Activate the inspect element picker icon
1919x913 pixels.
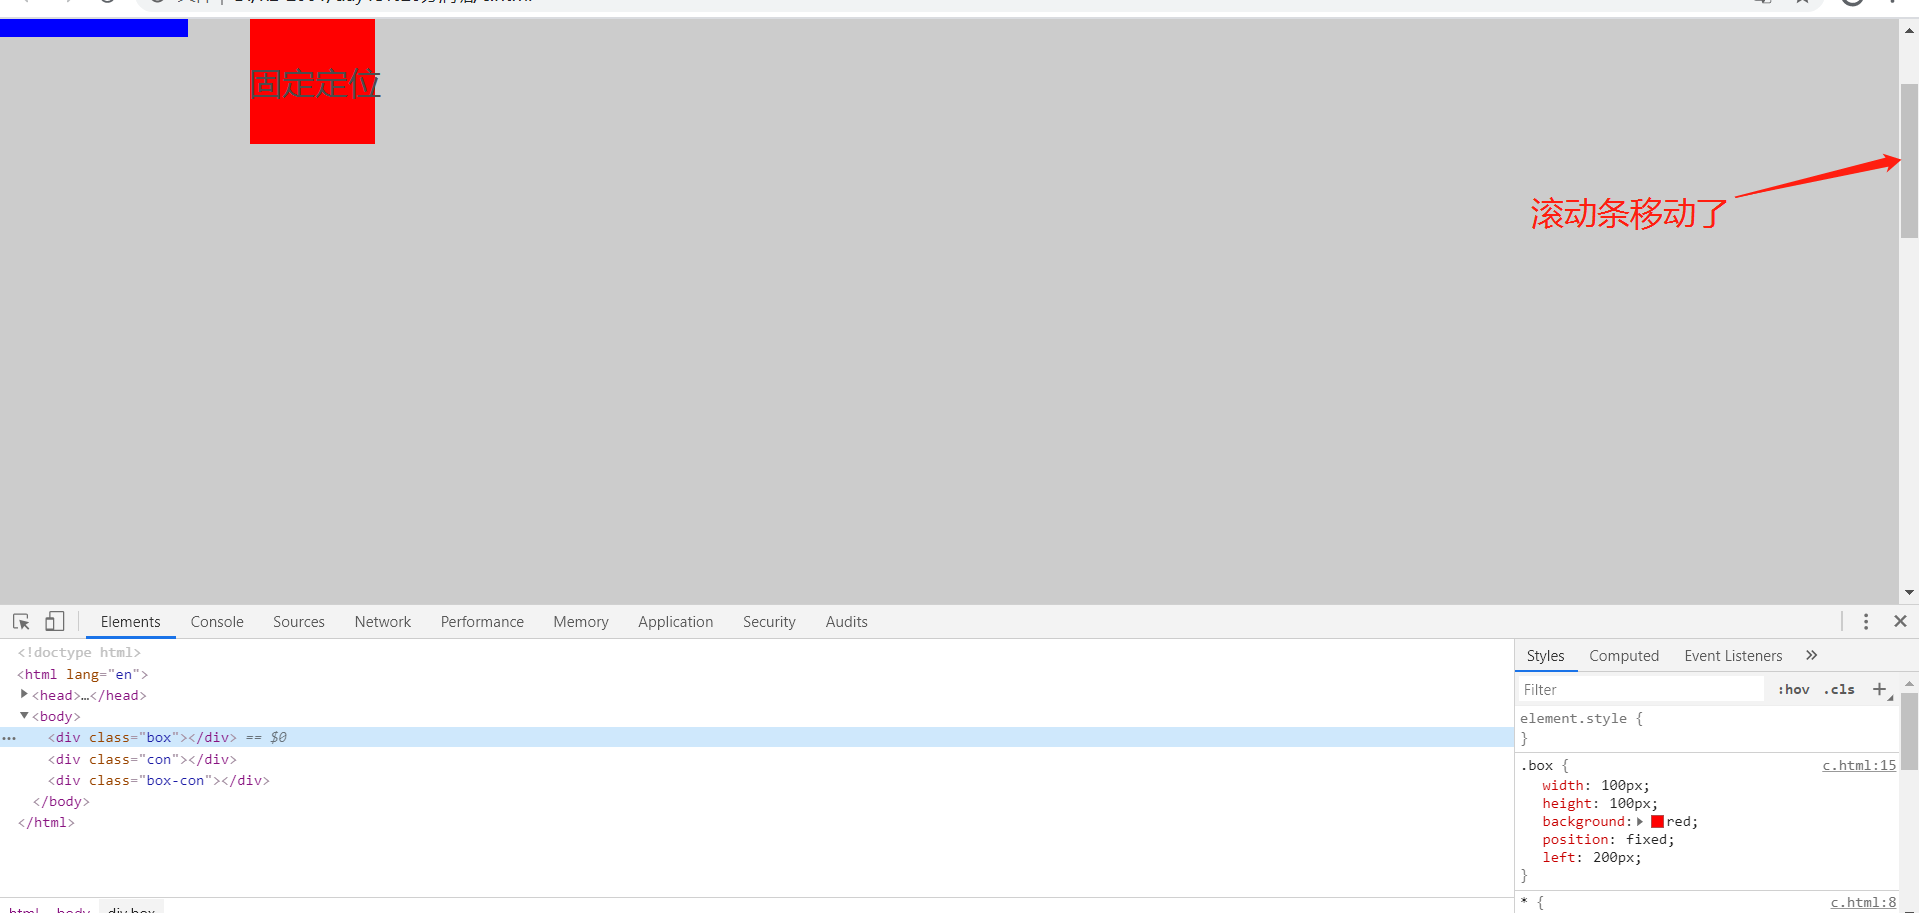21,621
